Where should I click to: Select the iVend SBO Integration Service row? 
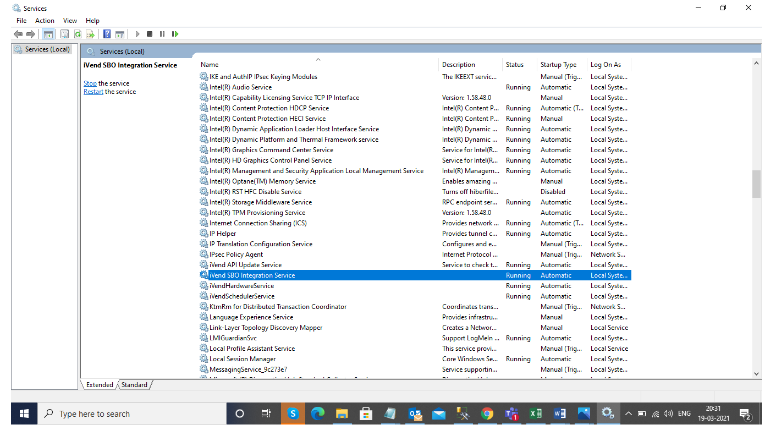(415, 275)
